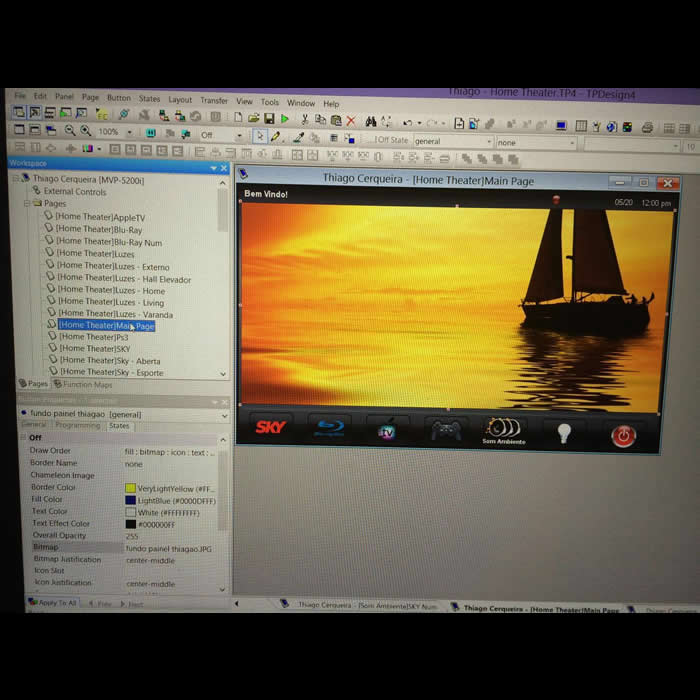
Task: Click the green play arrow toolbar icon
Action: (x=285, y=119)
